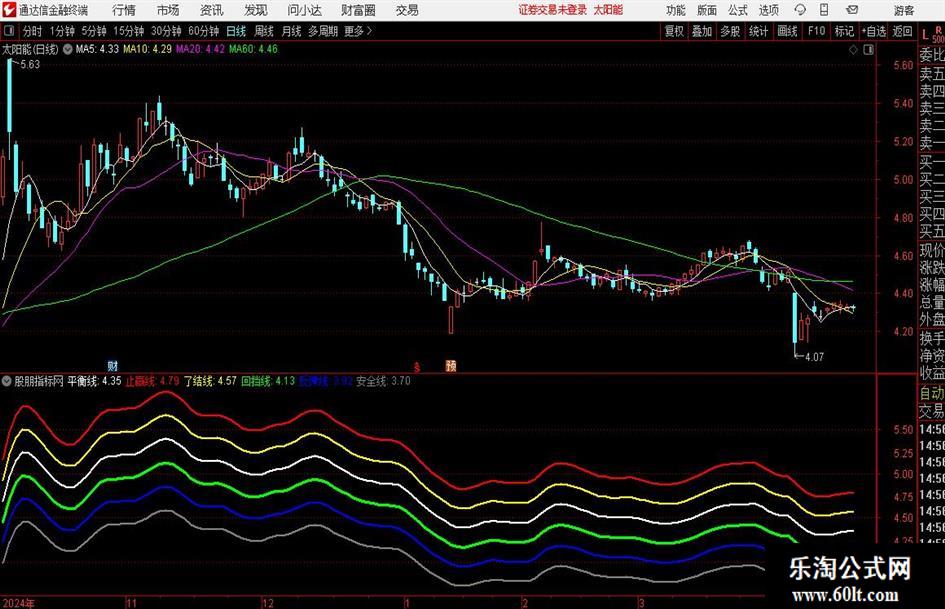Open the 选项 menu
The height and width of the screenshot is (609, 945).
(768, 10)
